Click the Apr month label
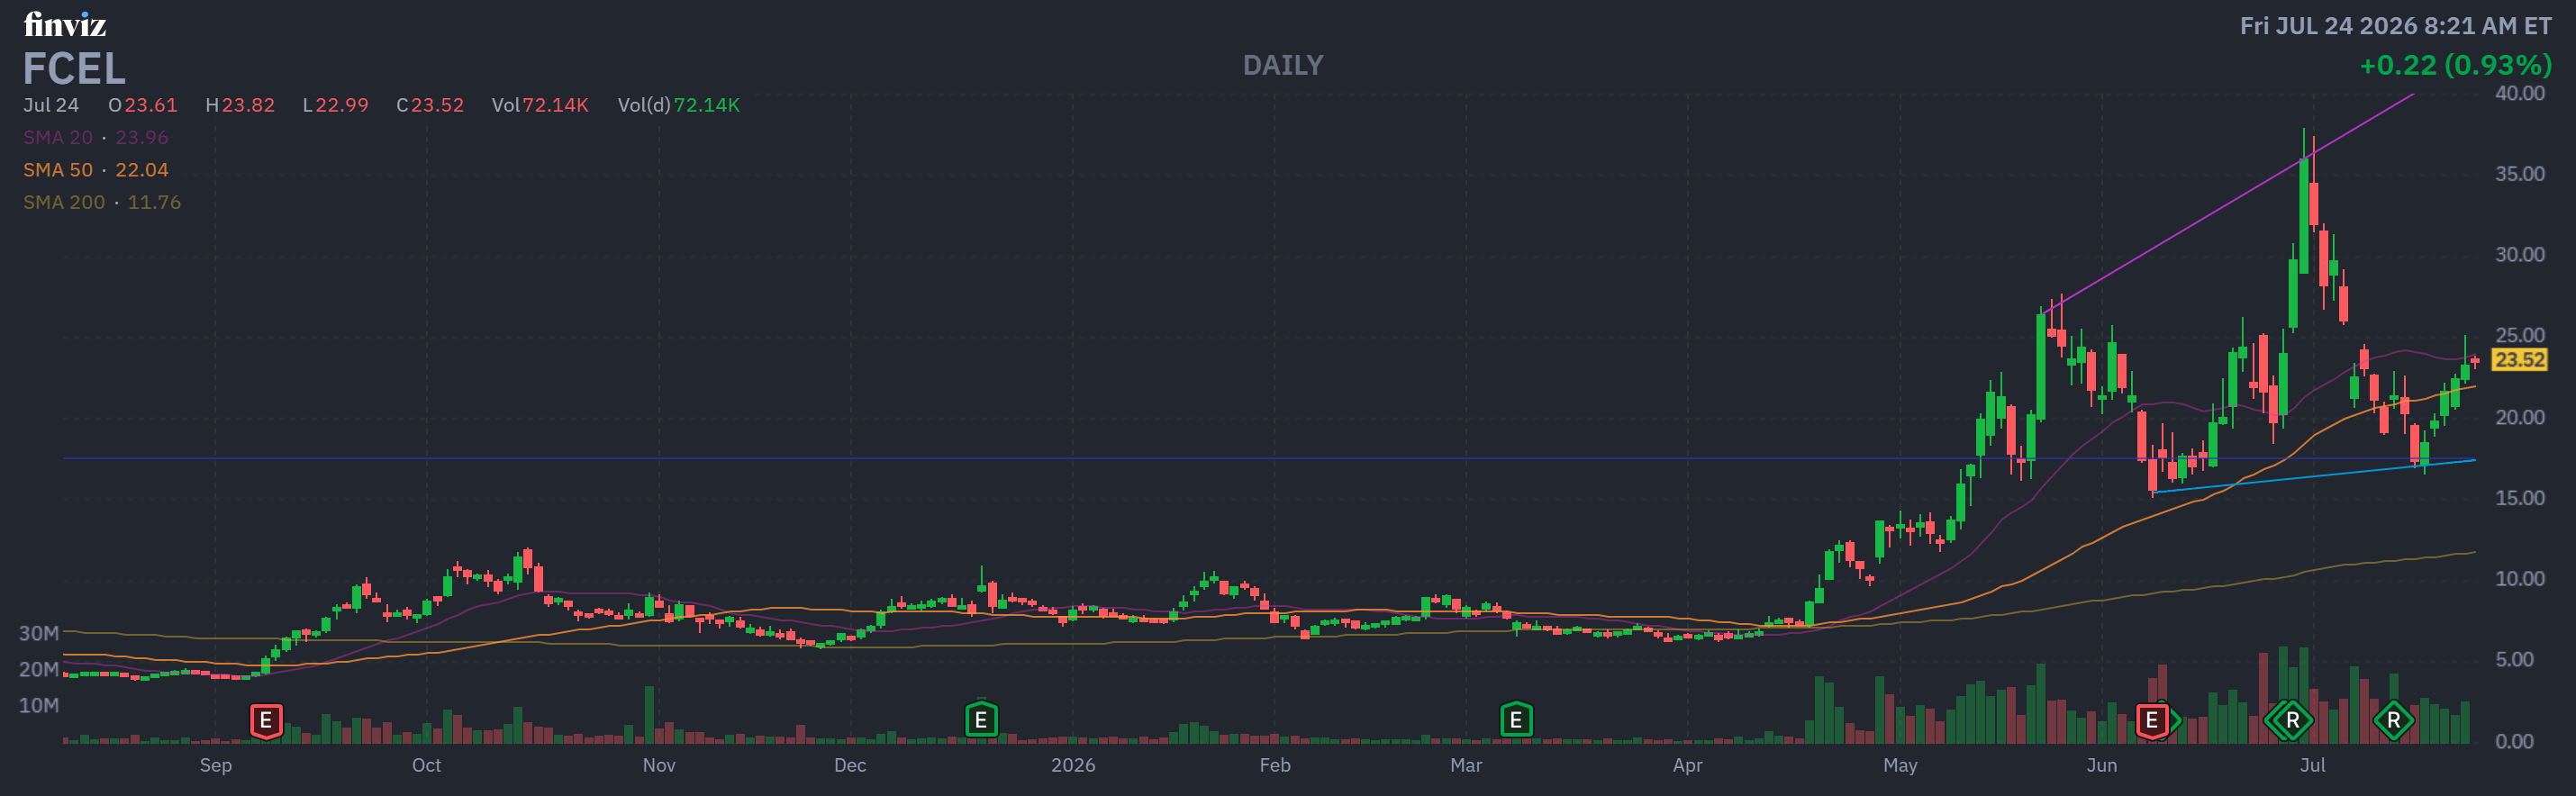The height and width of the screenshot is (796, 2576). tap(1688, 765)
